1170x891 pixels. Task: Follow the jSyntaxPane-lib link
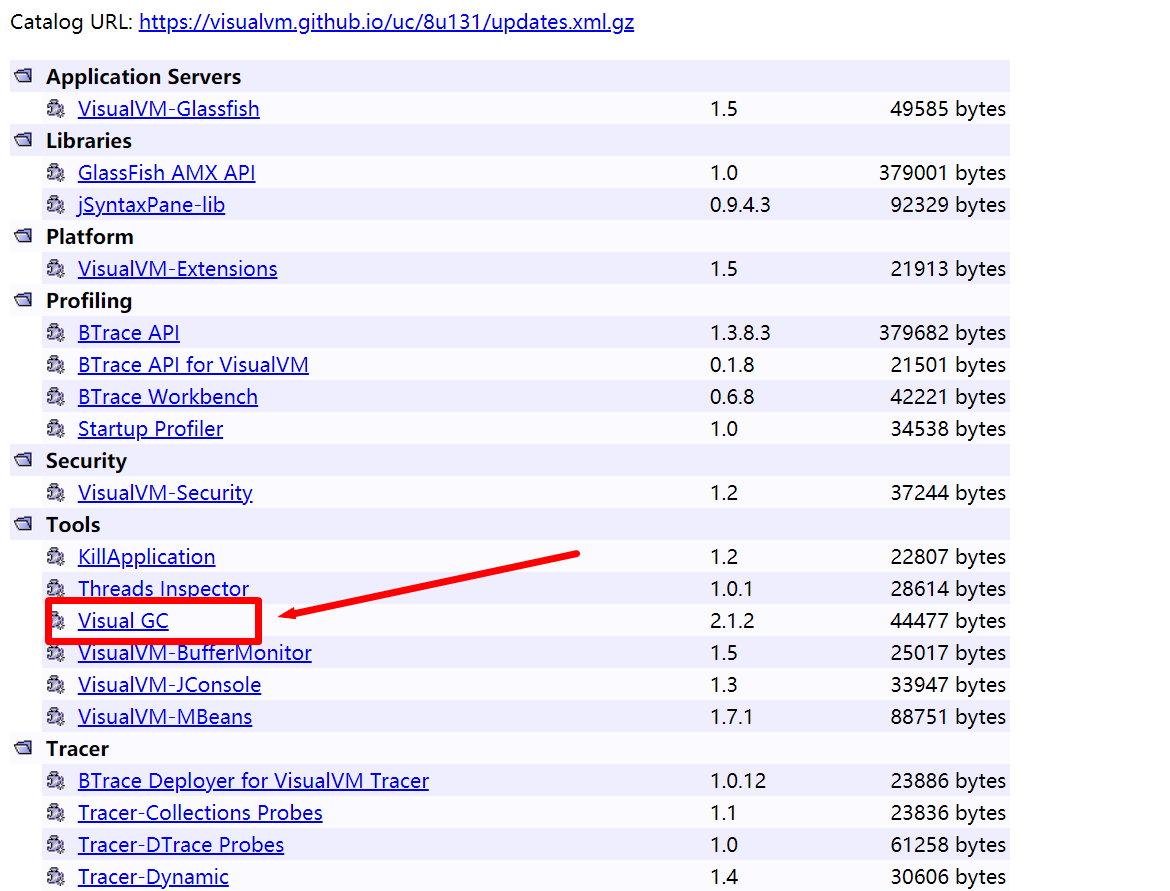pyautogui.click(x=151, y=204)
